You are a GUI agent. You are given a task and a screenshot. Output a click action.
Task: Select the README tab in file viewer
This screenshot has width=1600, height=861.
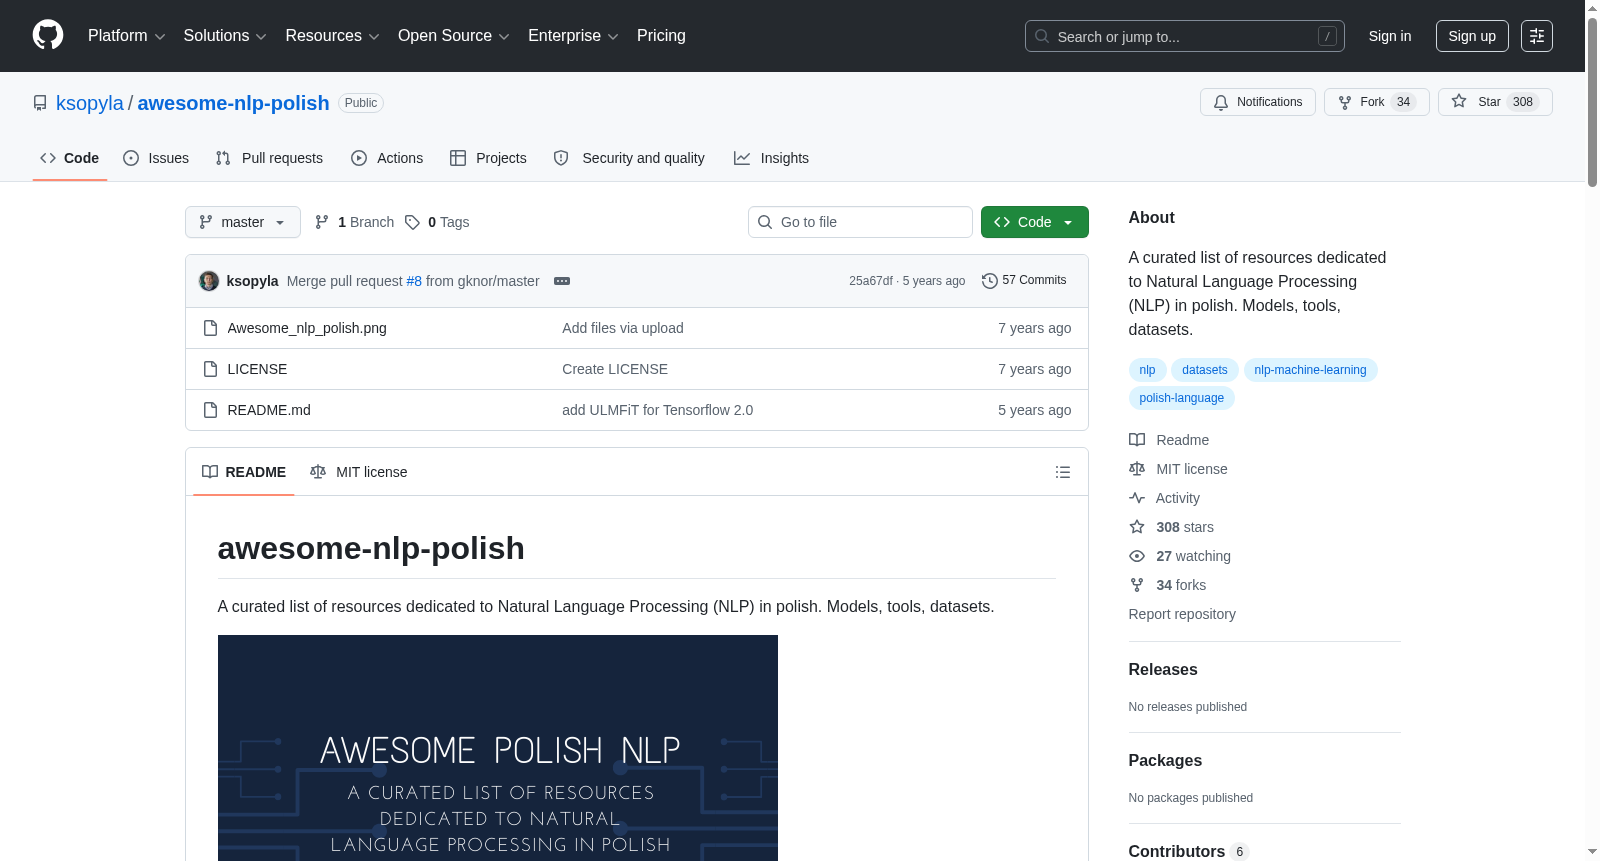(244, 472)
